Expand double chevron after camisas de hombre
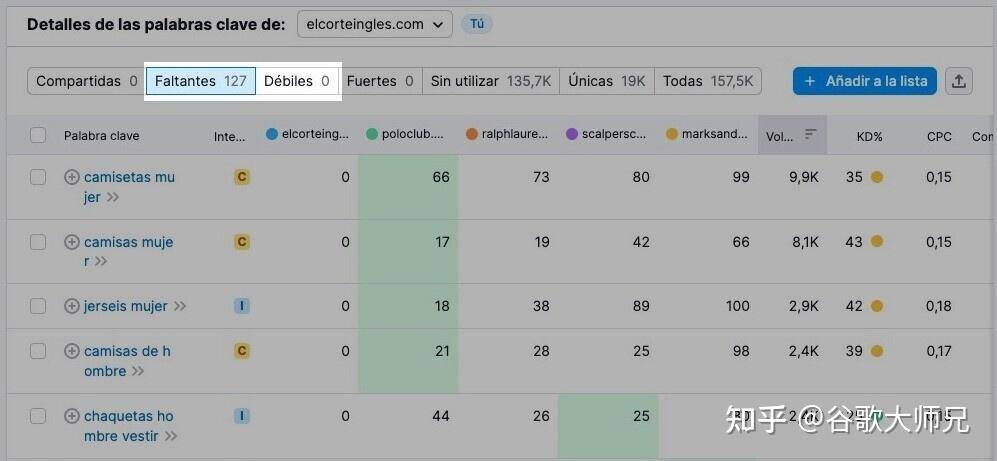 pyautogui.click(x=138, y=371)
